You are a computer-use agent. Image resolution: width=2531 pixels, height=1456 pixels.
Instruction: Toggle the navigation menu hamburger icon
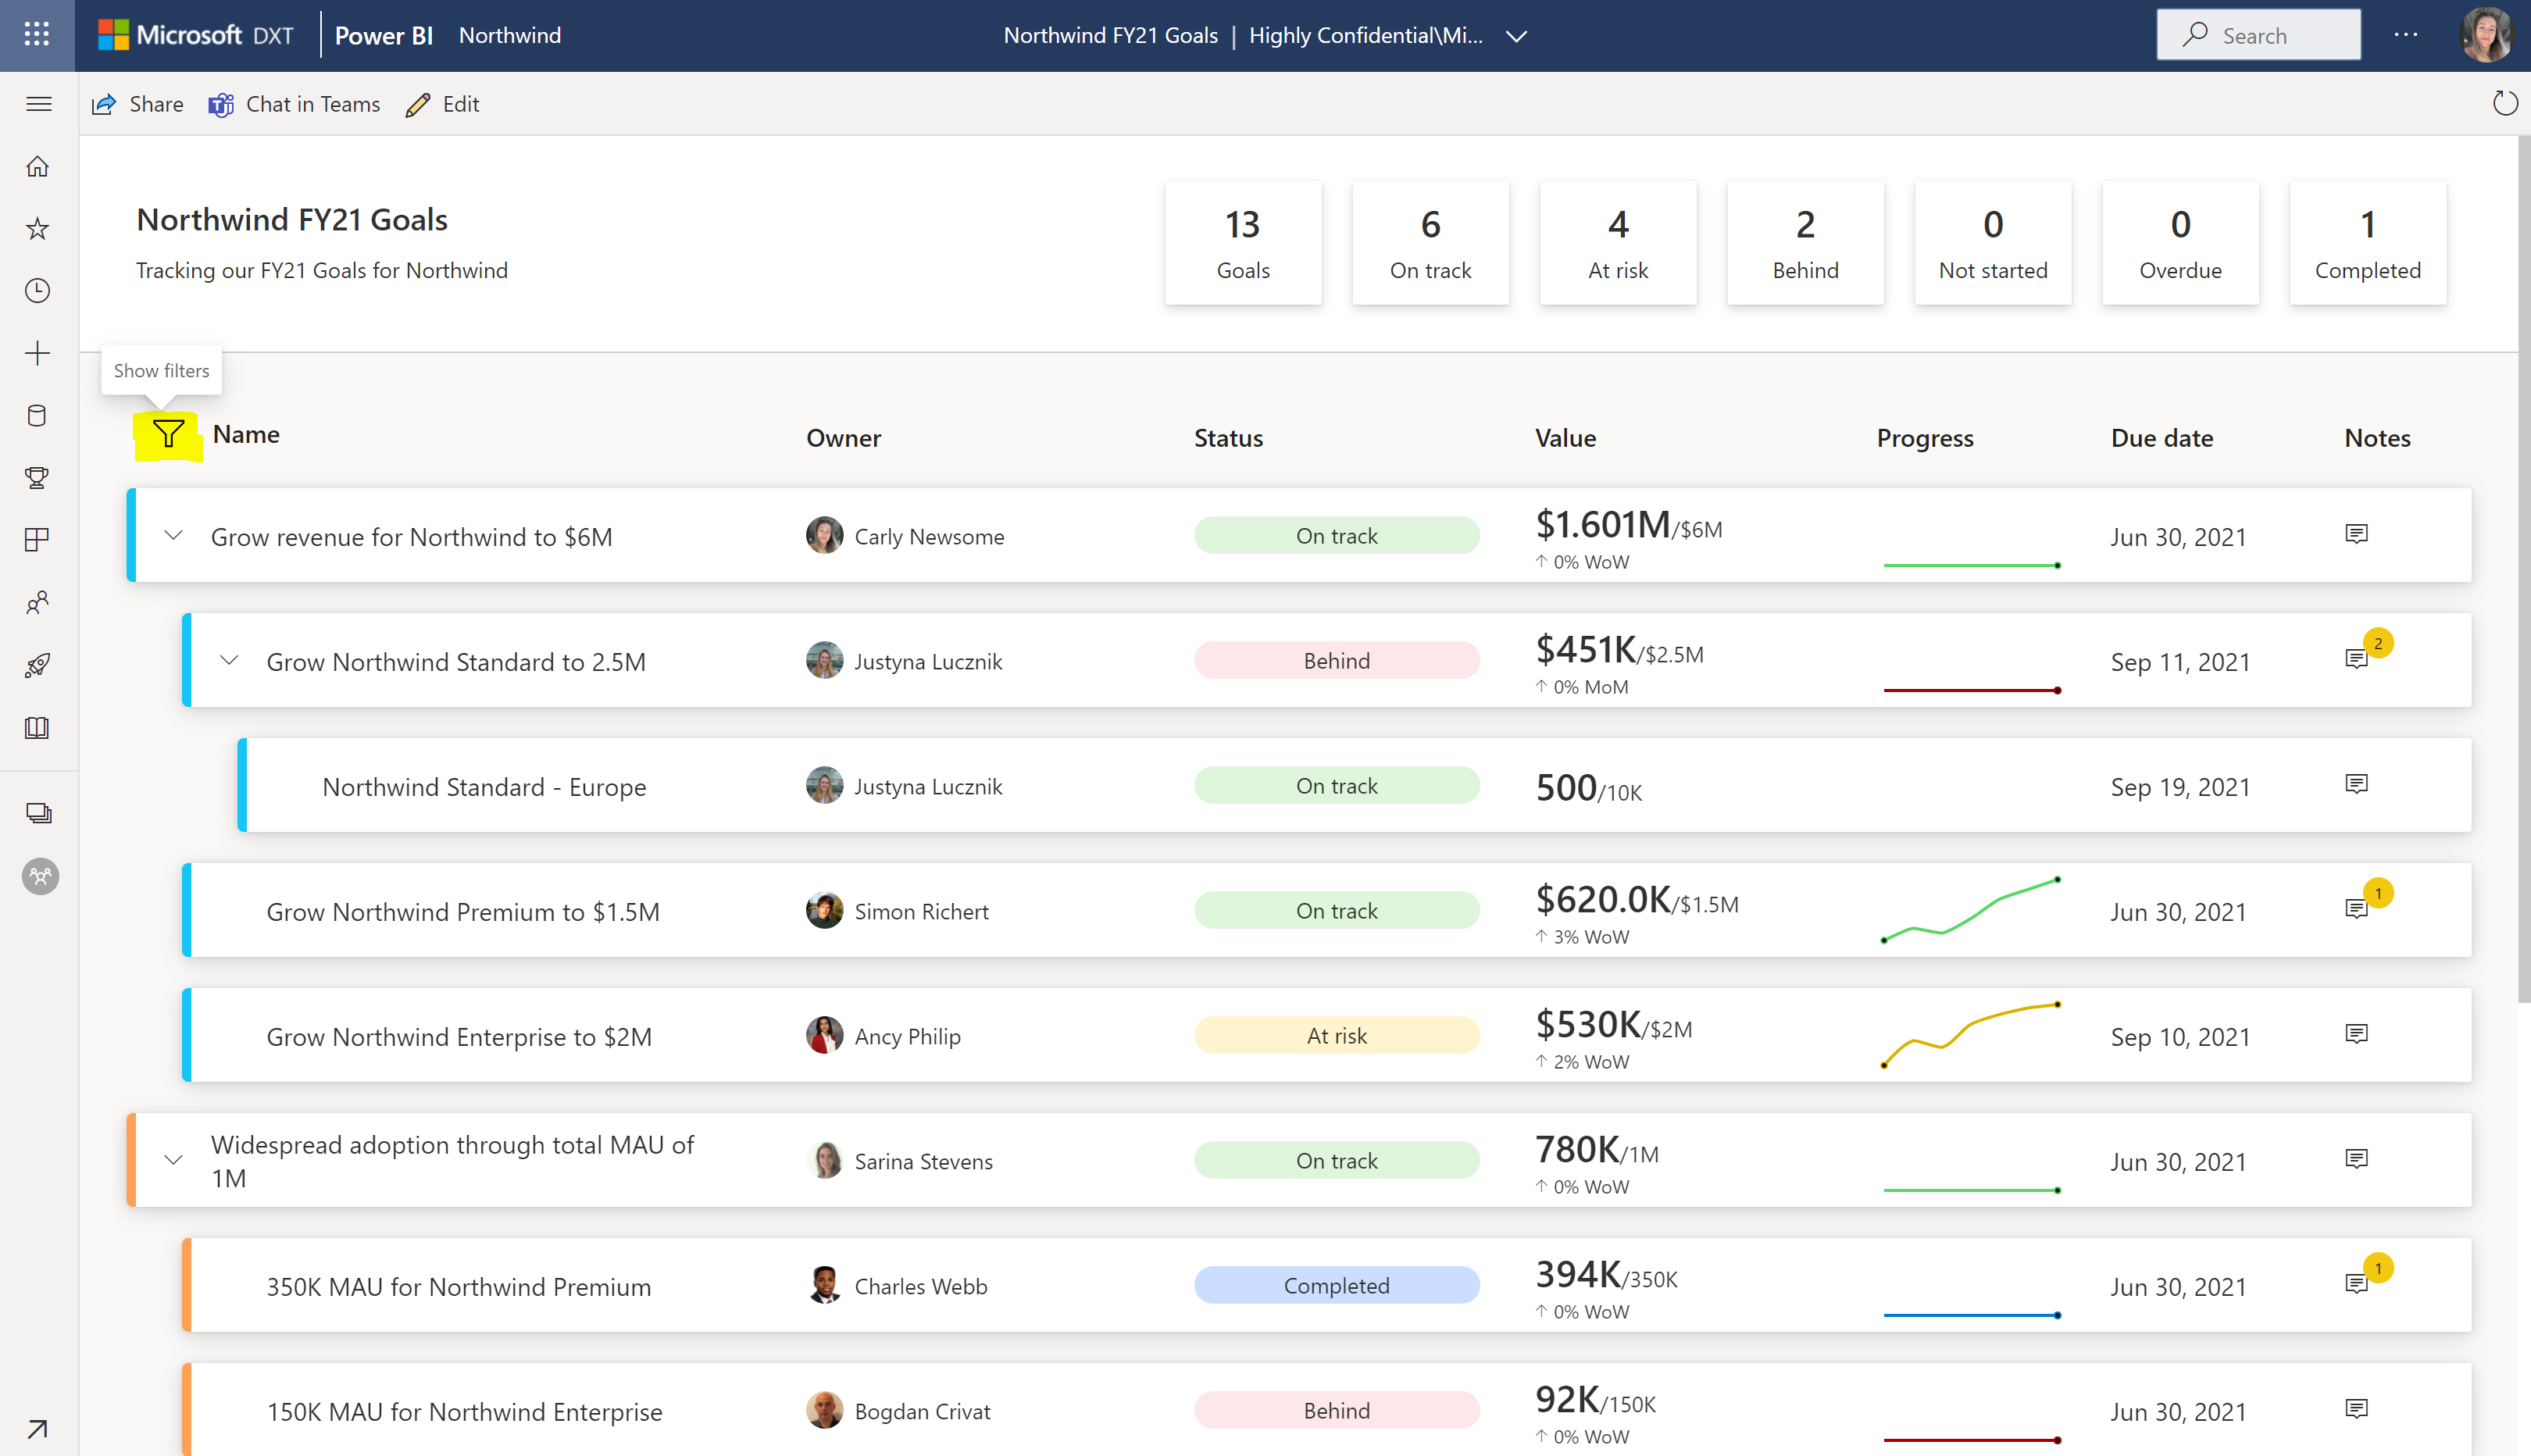[x=38, y=104]
